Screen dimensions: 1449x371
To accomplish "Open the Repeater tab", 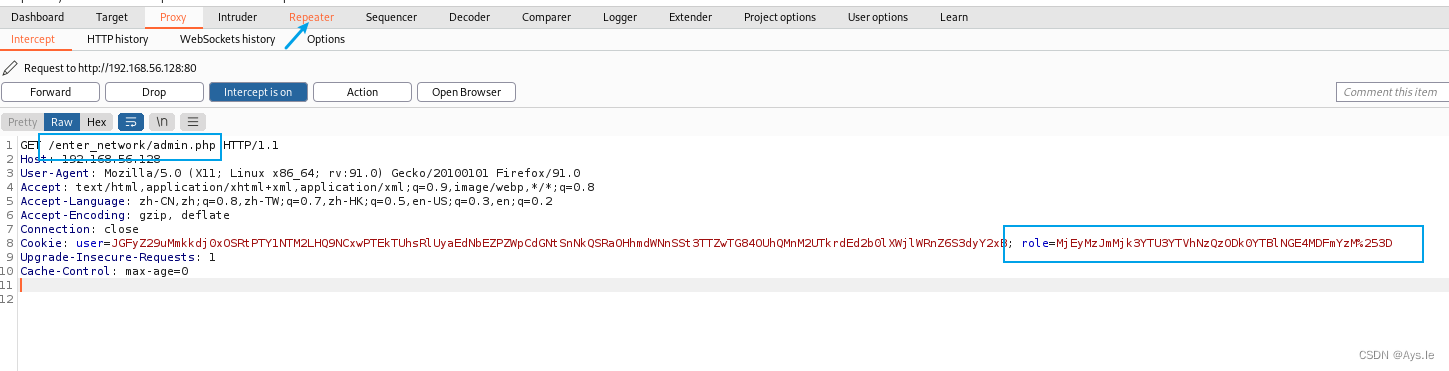I will [x=312, y=17].
